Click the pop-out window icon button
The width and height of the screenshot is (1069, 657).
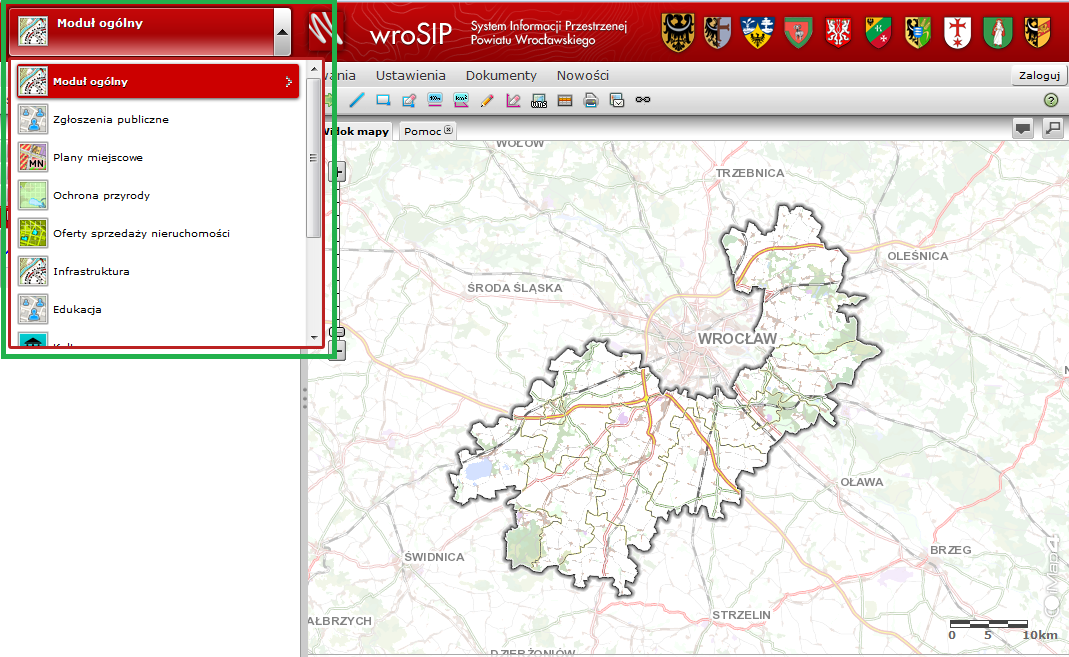pyautogui.click(x=1053, y=128)
